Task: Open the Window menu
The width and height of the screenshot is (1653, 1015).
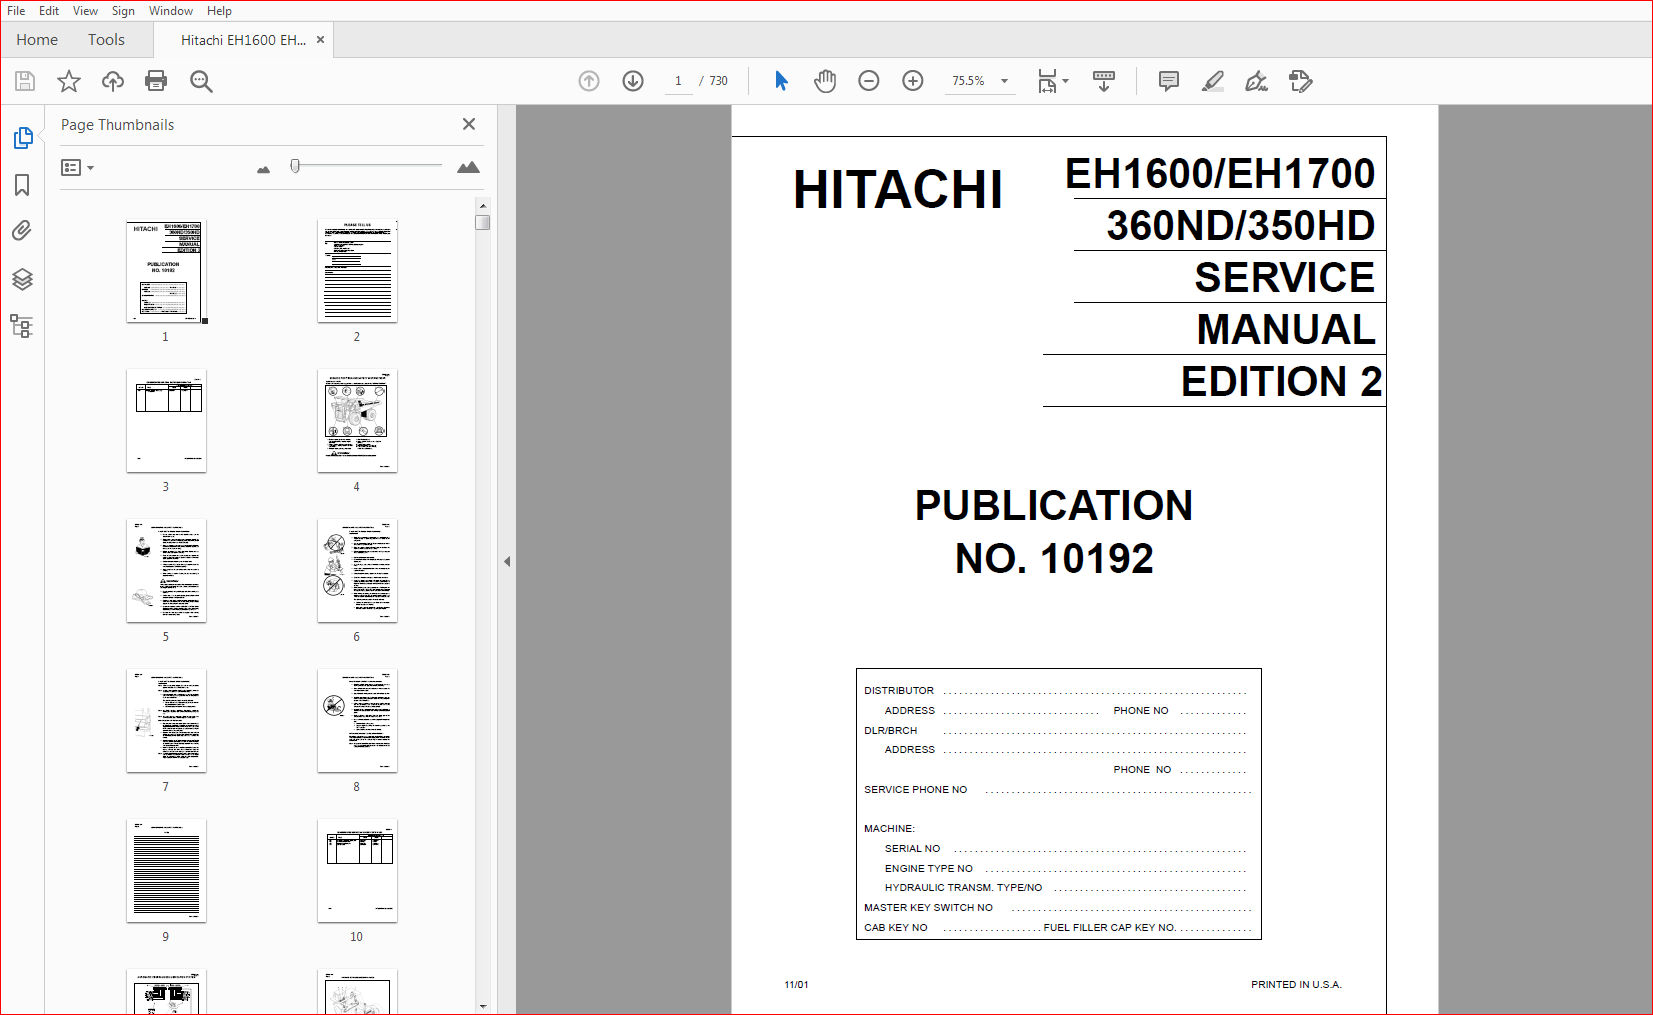Action: tap(171, 11)
